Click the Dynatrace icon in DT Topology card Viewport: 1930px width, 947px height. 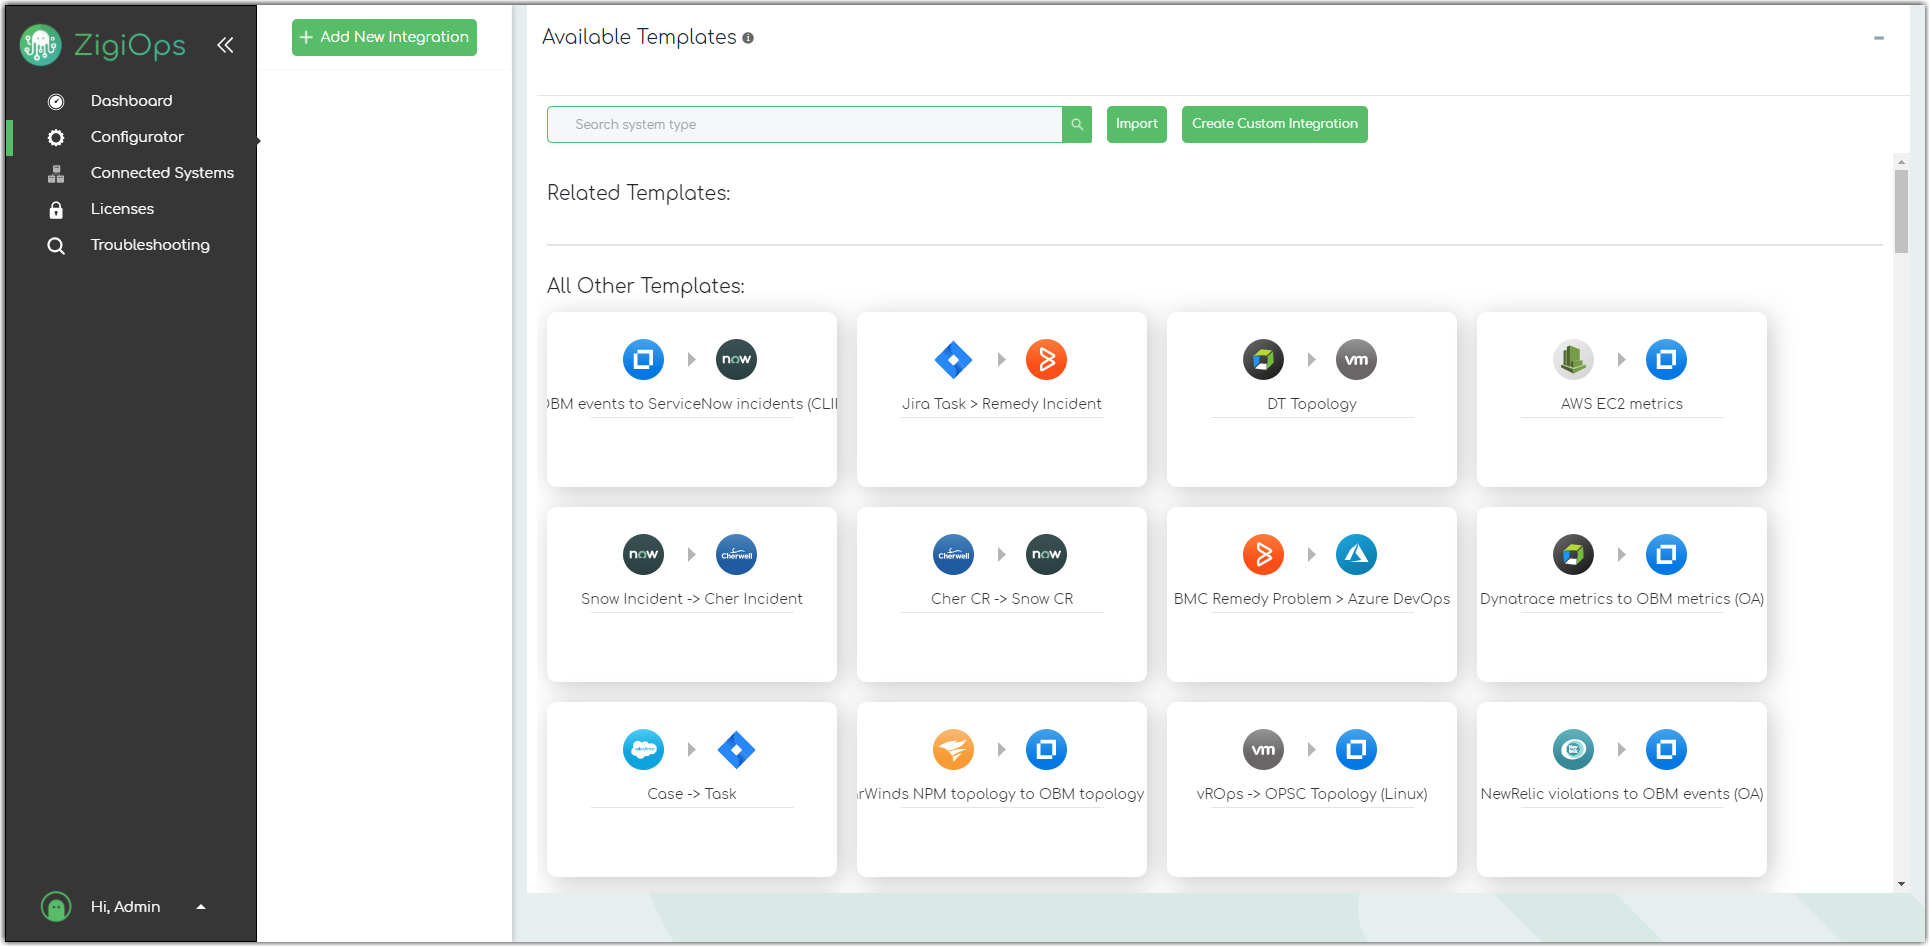click(1263, 360)
